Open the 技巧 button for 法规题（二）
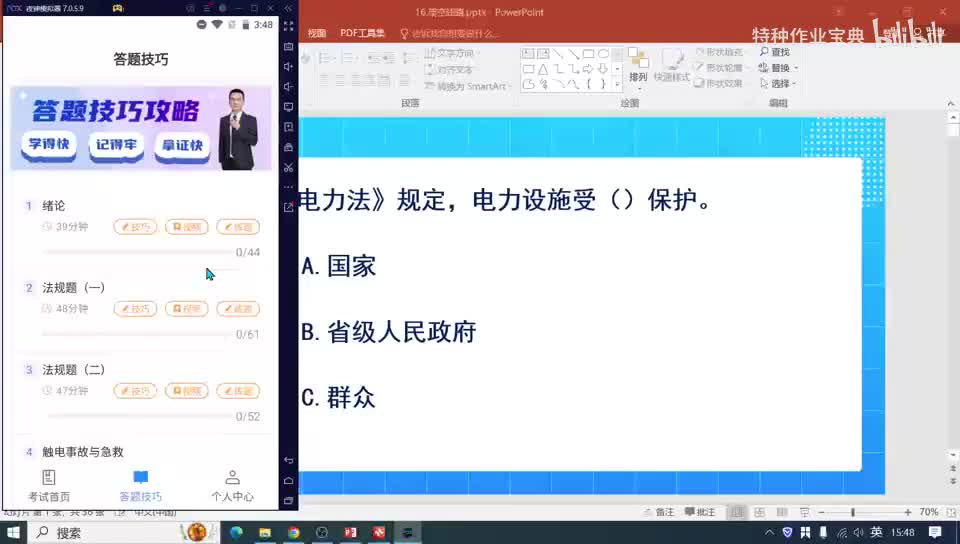This screenshot has height=544, width=960. pyautogui.click(x=135, y=391)
